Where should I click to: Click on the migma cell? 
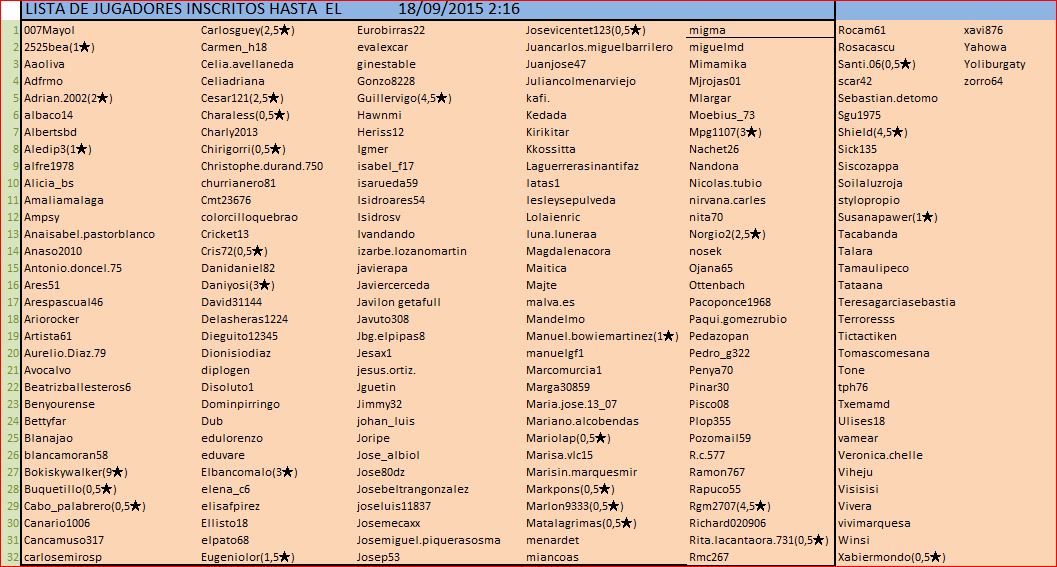tap(708, 30)
